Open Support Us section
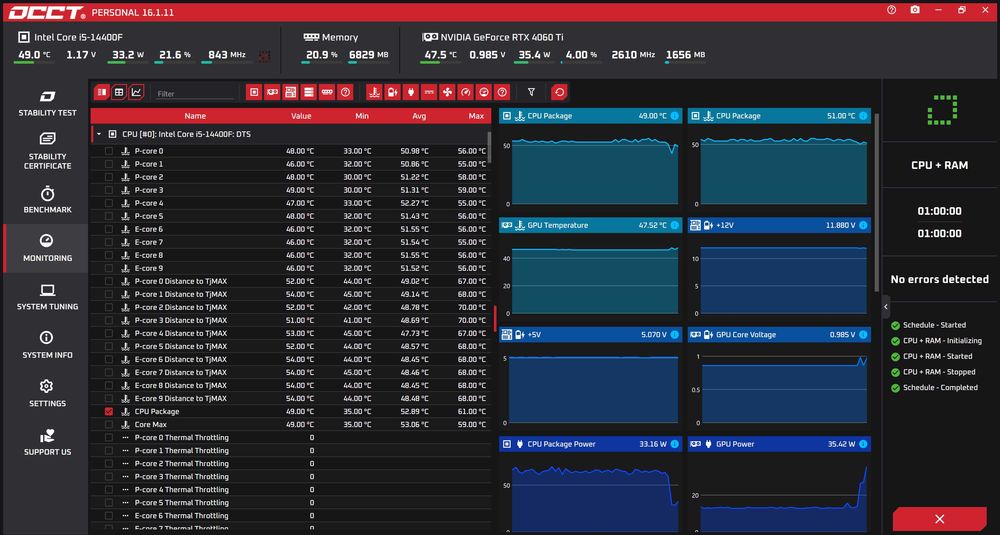Viewport: 1000px width, 535px height. 47,442
